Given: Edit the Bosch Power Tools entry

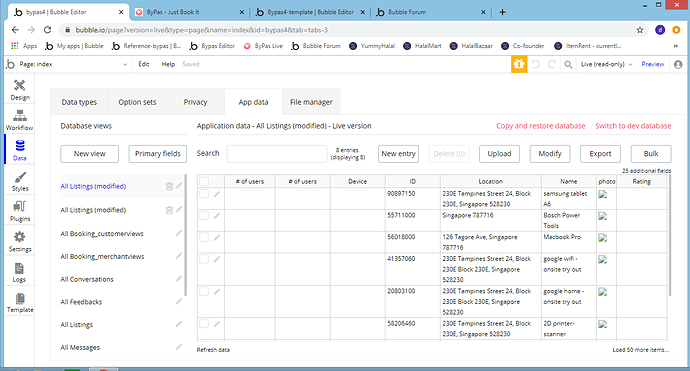Looking at the screenshot, I should click(217, 216).
